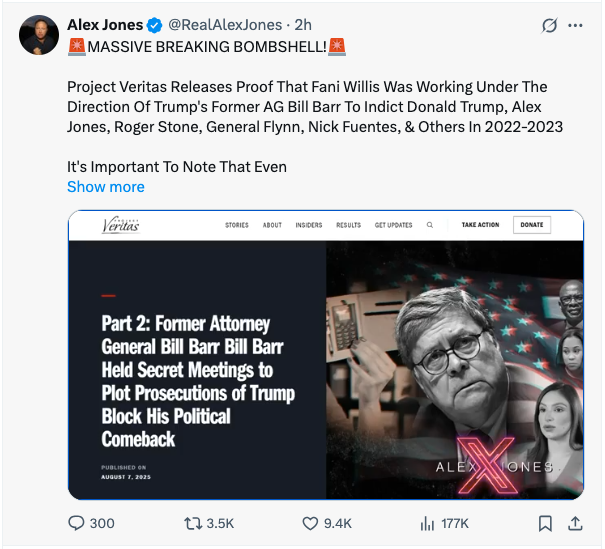The height and width of the screenshot is (549, 605).
Task: Click the blue verified badge
Action: point(155,25)
